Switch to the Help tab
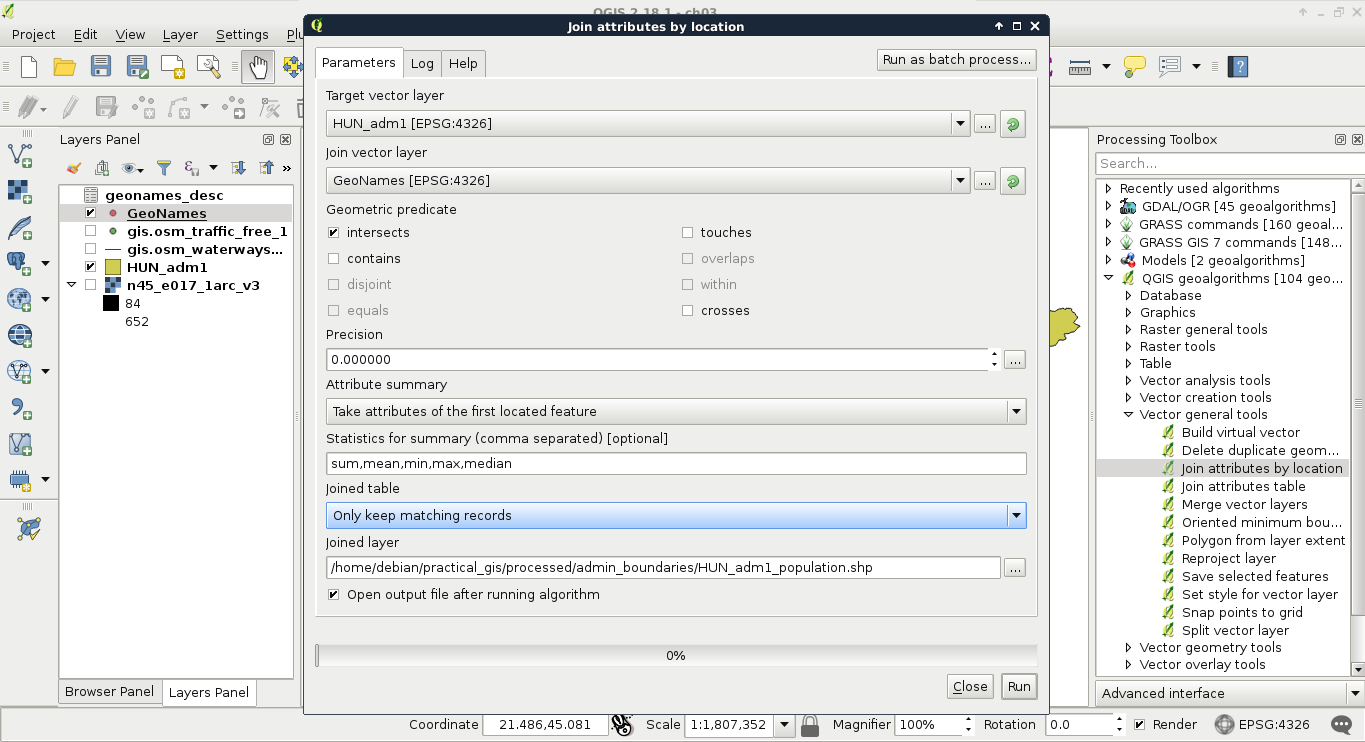Viewport: 1365px width, 742px height. coord(463,63)
